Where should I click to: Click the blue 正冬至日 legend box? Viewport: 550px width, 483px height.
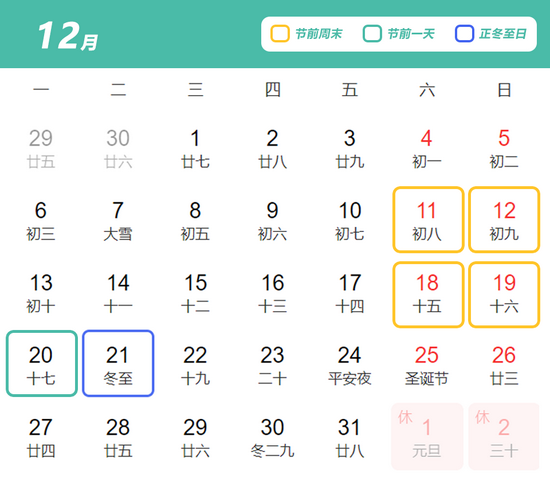(x=464, y=34)
